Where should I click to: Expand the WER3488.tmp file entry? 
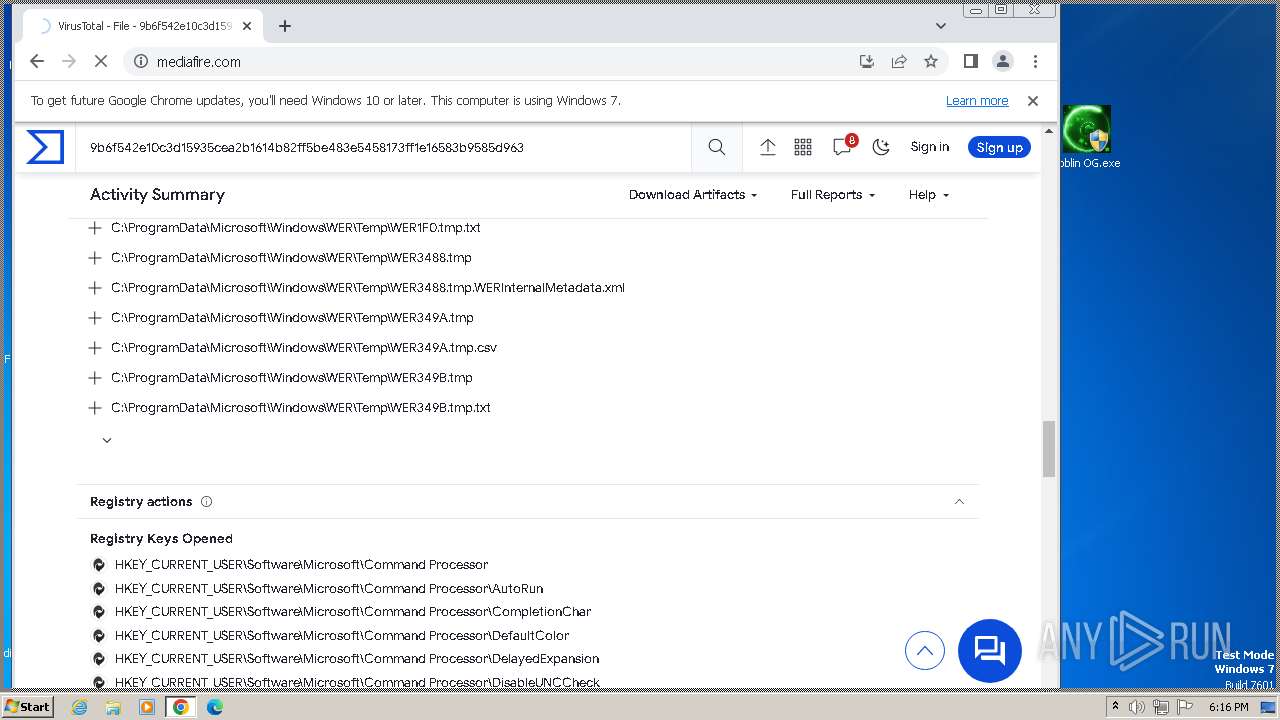[x=95, y=258]
